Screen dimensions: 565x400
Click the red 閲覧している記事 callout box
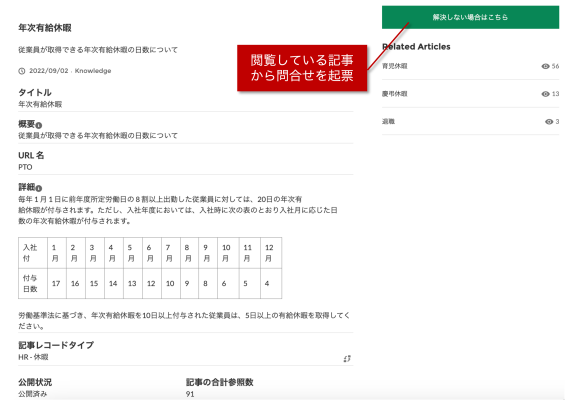302,68
